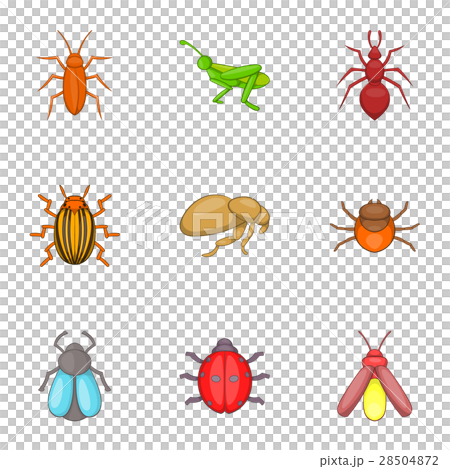Viewport: 450px width, 469px height.
Task: Select the green grasshopper icon
Action: coord(225,75)
